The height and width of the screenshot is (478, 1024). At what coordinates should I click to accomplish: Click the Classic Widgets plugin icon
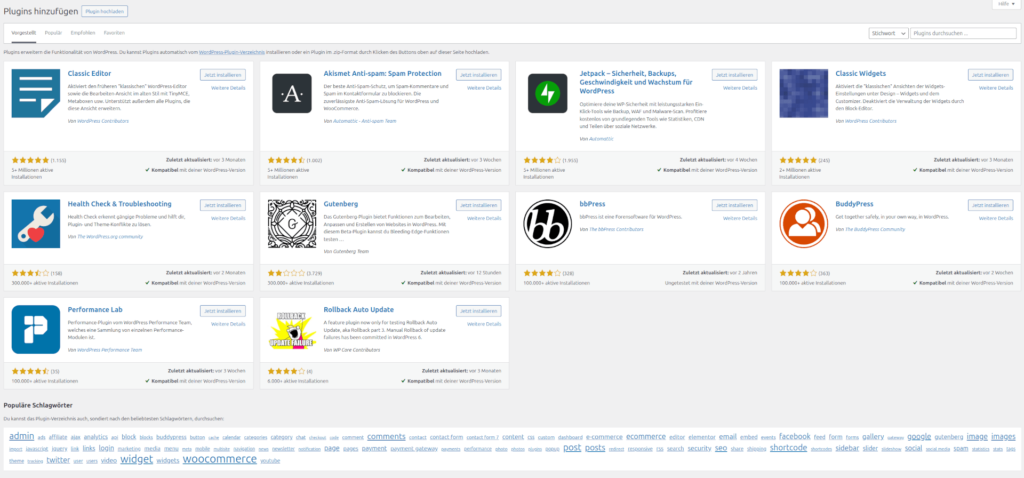click(804, 93)
